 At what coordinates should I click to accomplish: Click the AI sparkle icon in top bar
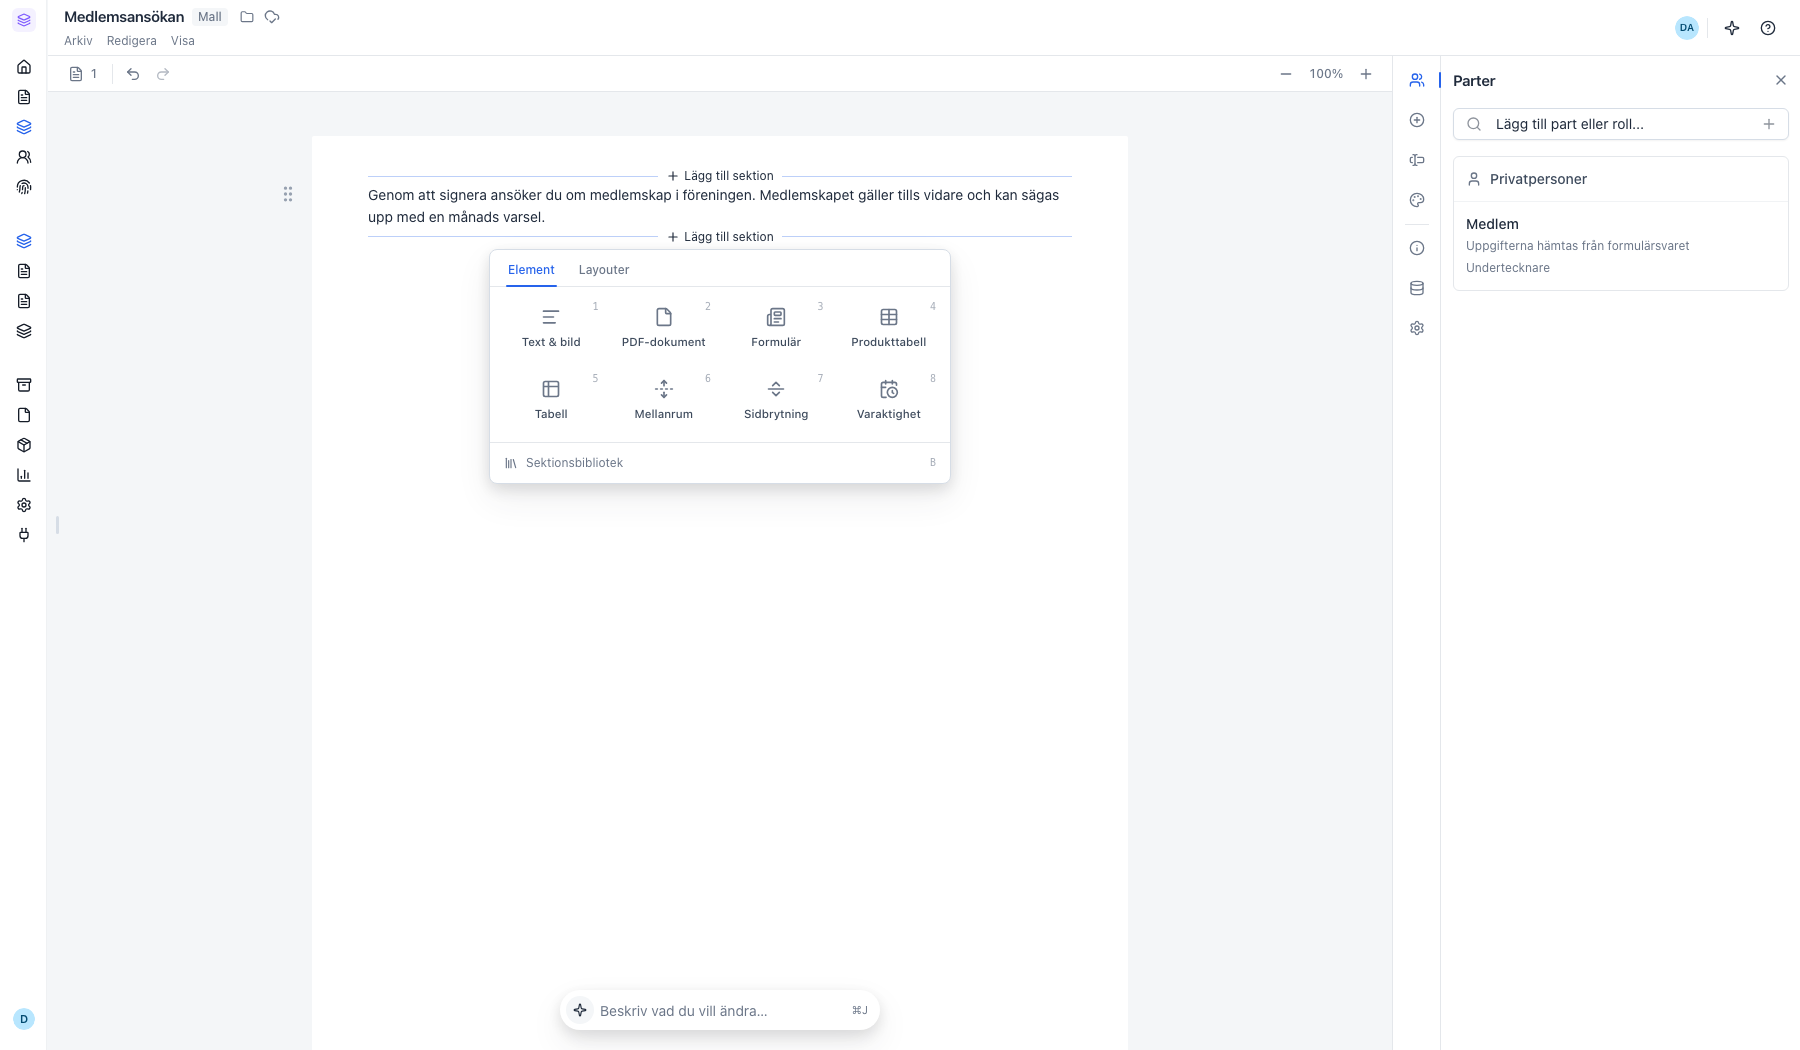pos(1732,28)
